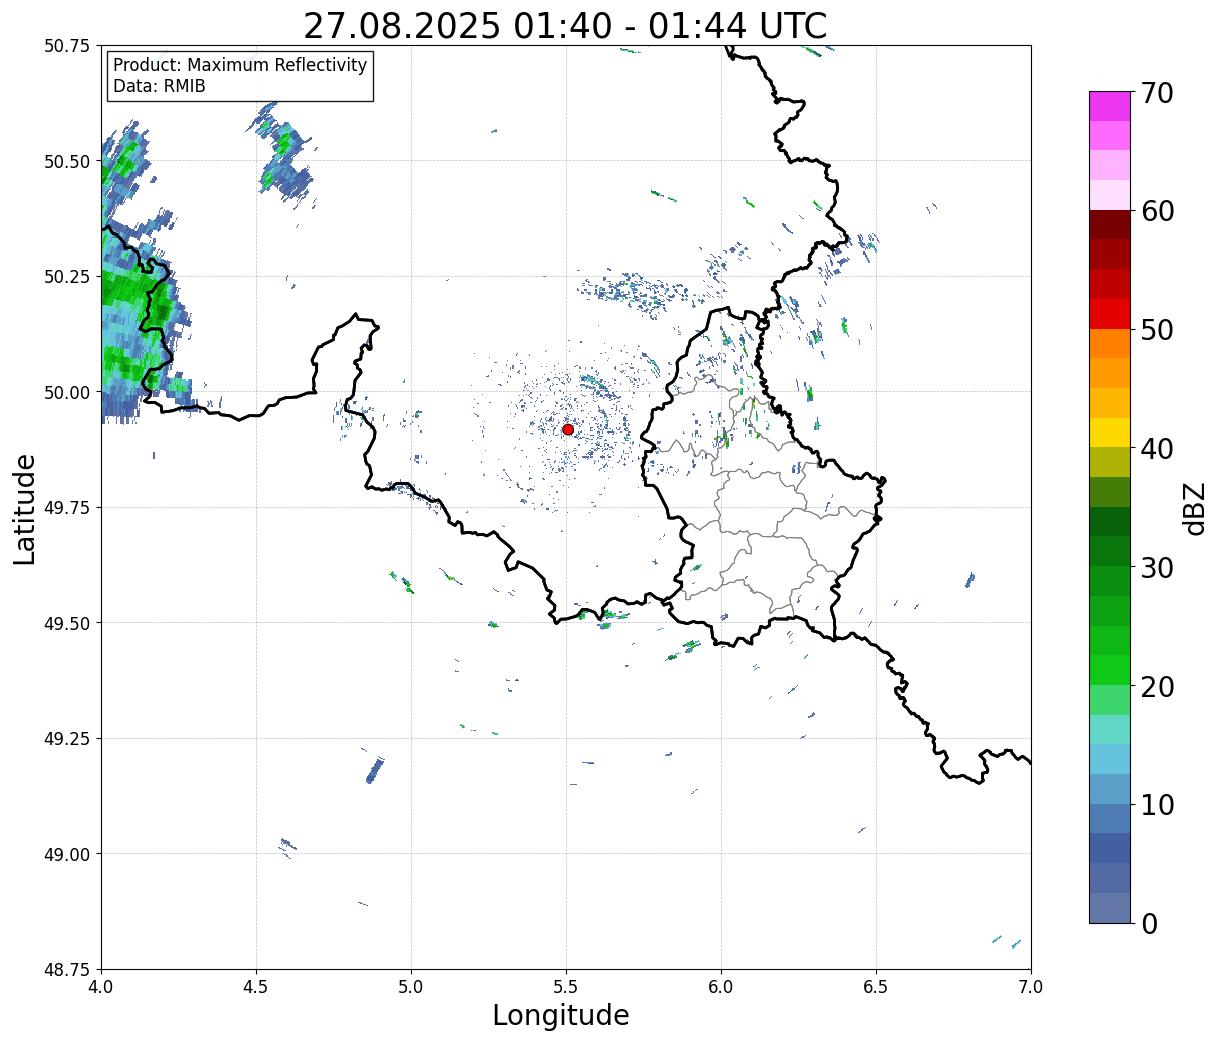Click the latitude tick label 48.75
1219x1040 pixels.
click(67, 970)
